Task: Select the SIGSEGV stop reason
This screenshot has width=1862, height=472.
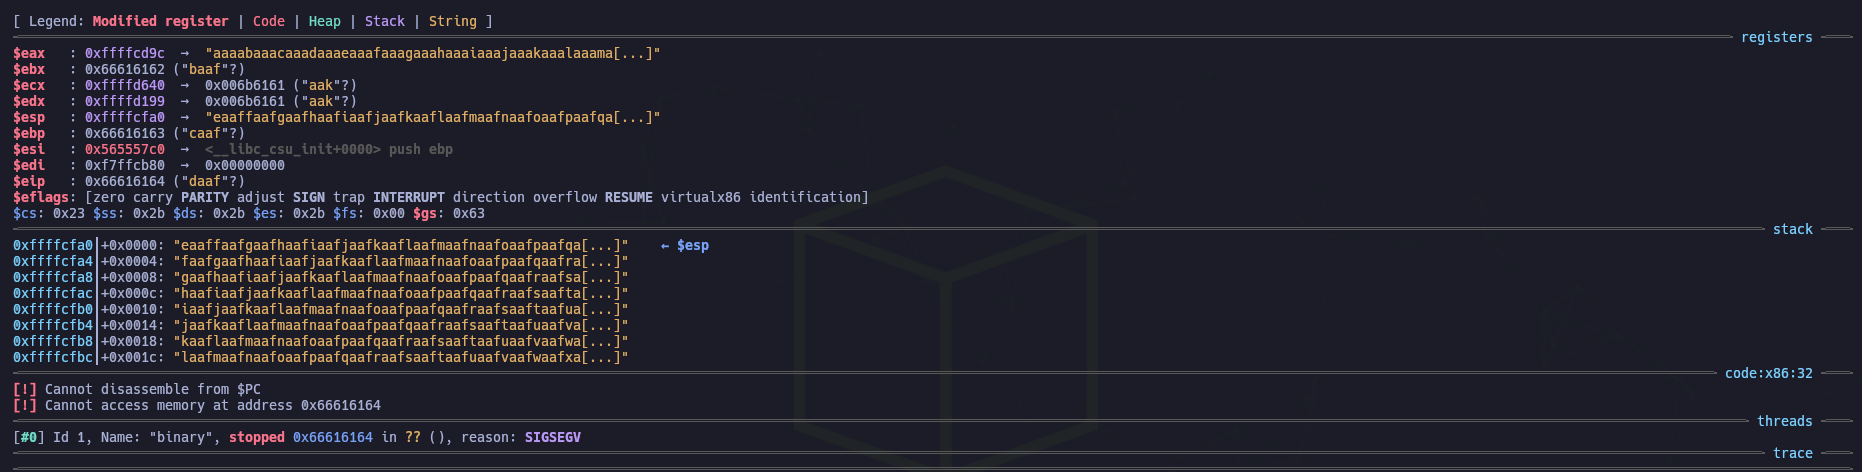Action: [x=552, y=437]
